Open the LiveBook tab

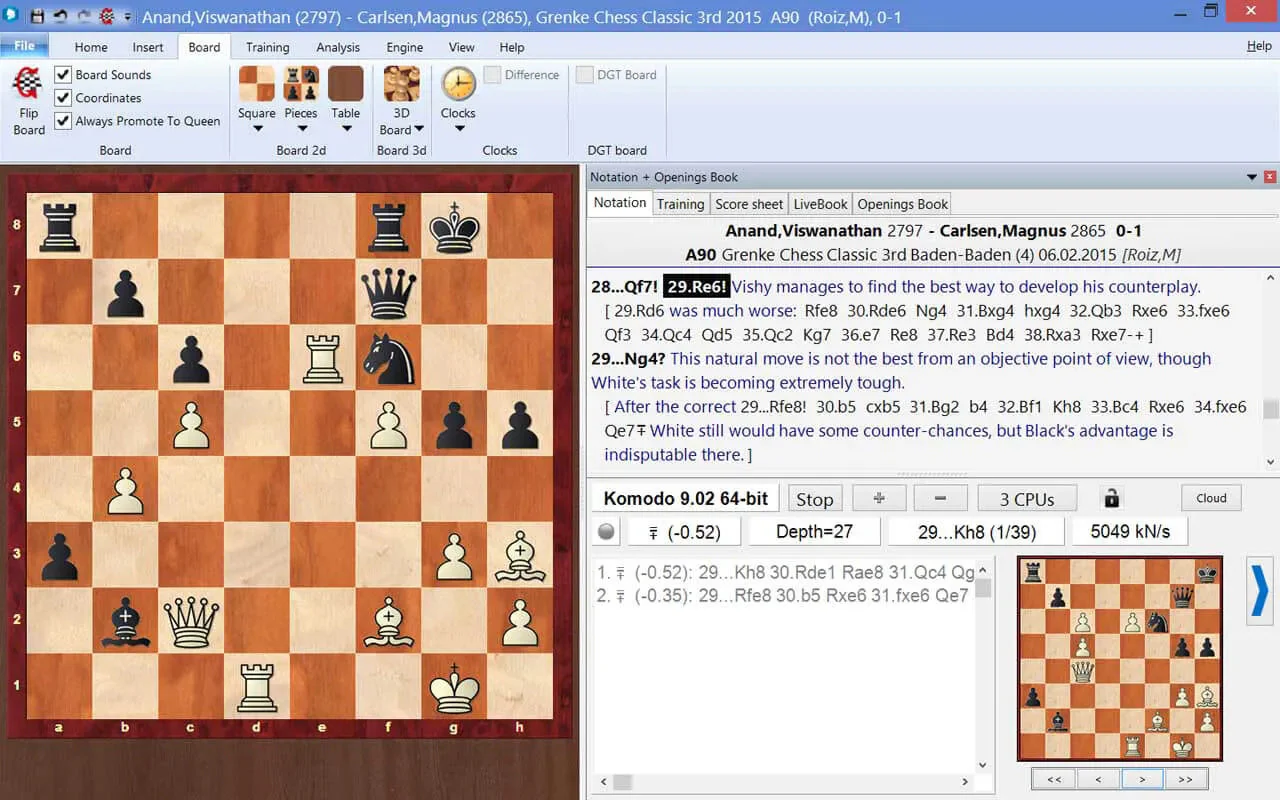(x=820, y=204)
